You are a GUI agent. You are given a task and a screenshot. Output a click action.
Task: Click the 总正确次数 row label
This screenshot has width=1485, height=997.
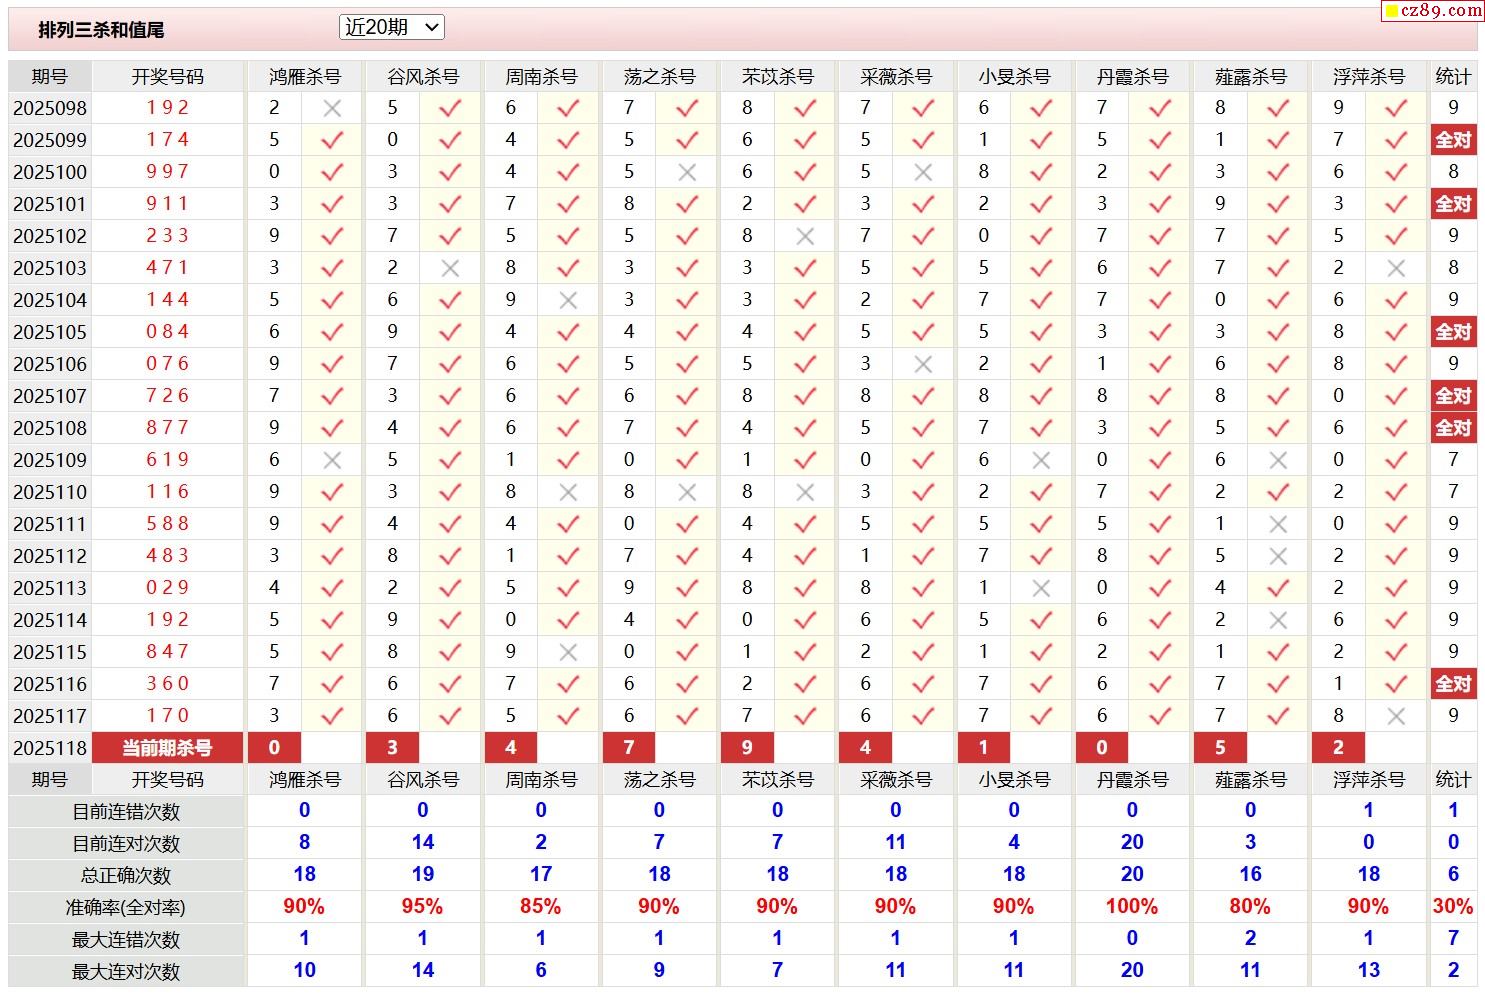pyautogui.click(x=126, y=876)
